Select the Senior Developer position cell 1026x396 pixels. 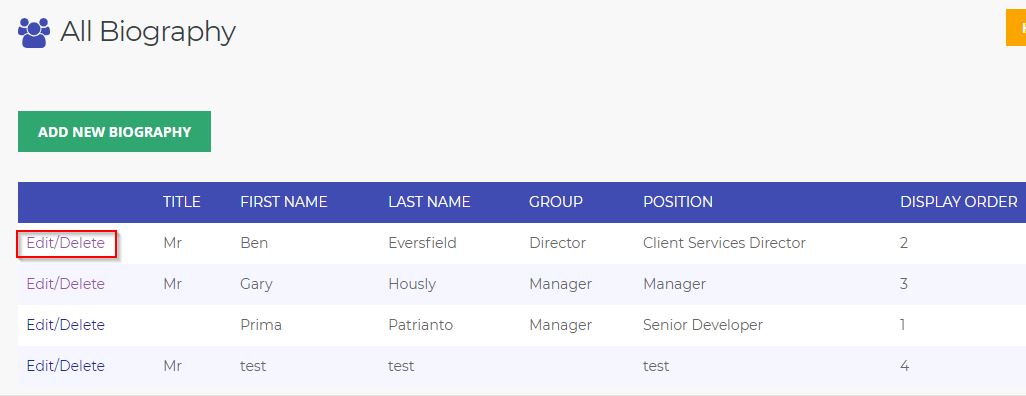pos(703,325)
